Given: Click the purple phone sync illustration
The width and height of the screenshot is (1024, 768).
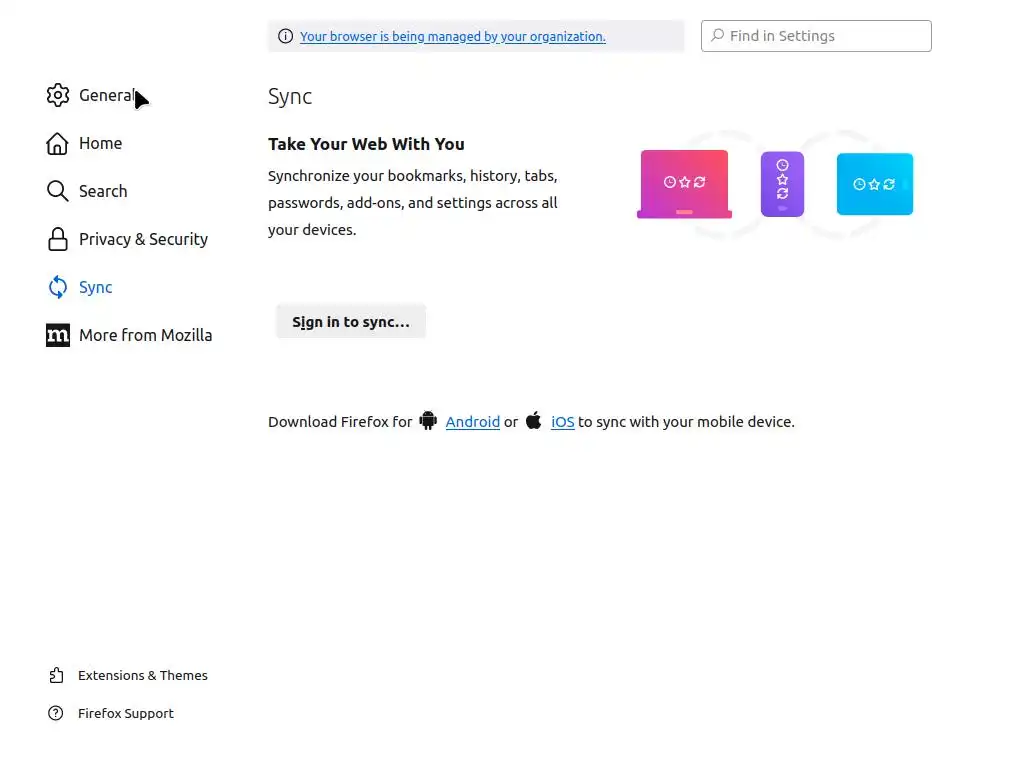Looking at the screenshot, I should [x=782, y=184].
